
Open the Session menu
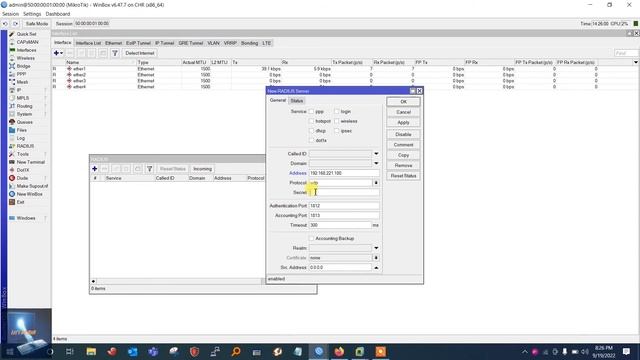(10, 14)
